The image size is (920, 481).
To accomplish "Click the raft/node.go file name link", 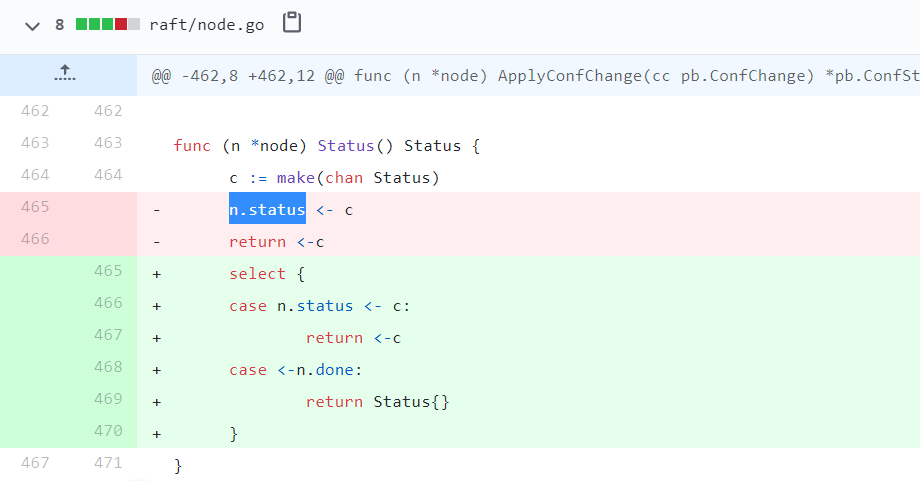I will tap(207, 24).
